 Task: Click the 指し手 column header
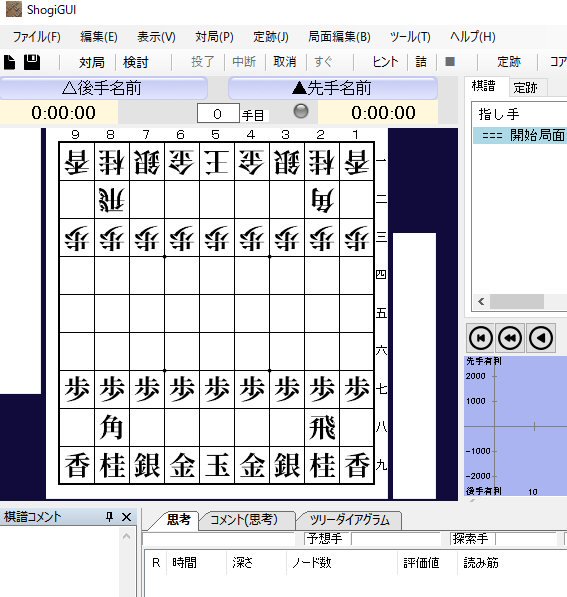[x=499, y=114]
